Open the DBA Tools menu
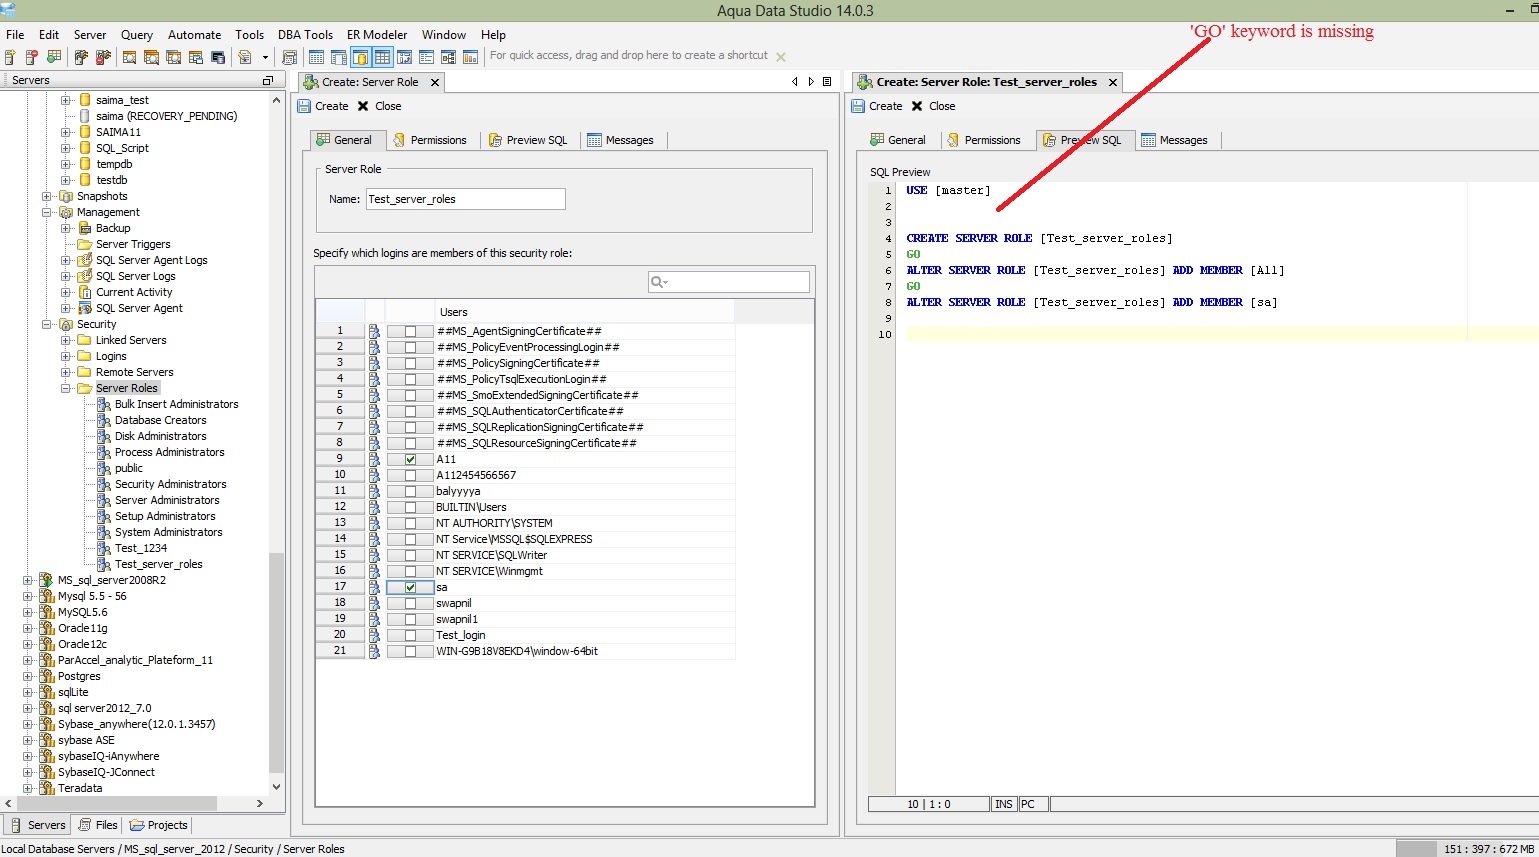Image resolution: width=1539 pixels, height=857 pixels. 305,34
